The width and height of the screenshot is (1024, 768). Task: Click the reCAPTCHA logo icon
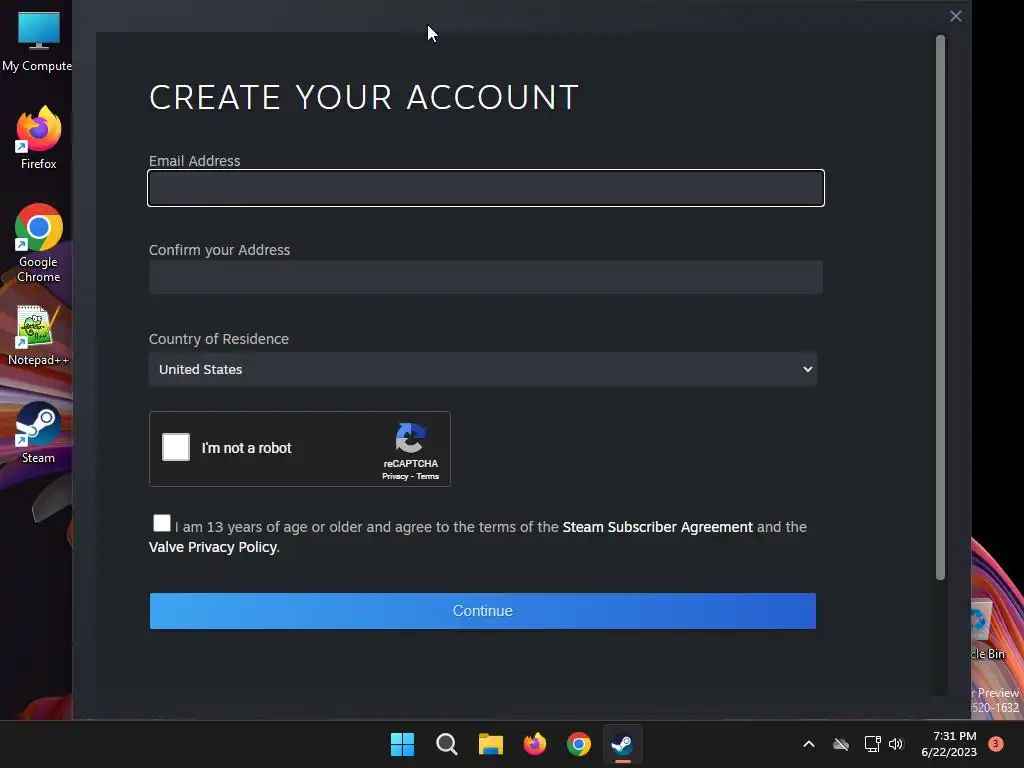(x=411, y=438)
